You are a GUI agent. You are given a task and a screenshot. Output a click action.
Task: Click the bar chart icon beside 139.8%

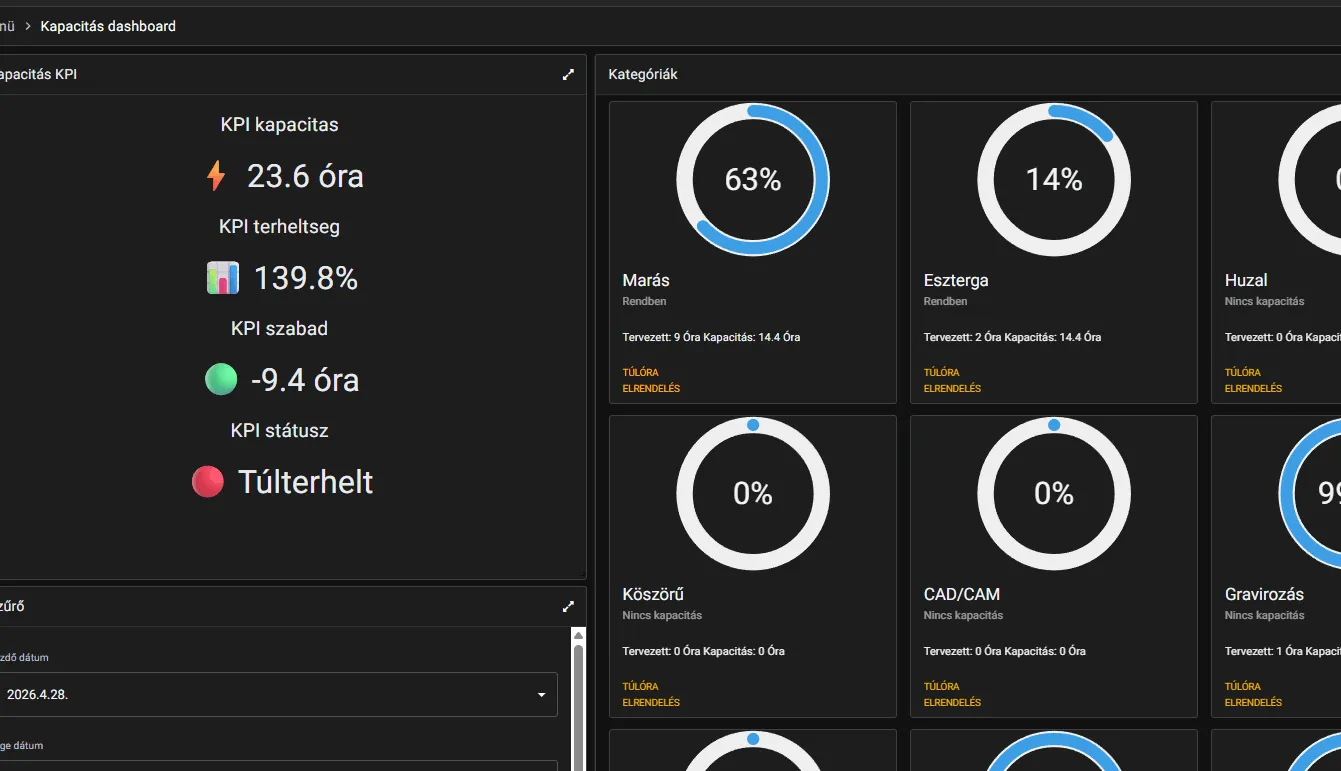[x=223, y=278]
